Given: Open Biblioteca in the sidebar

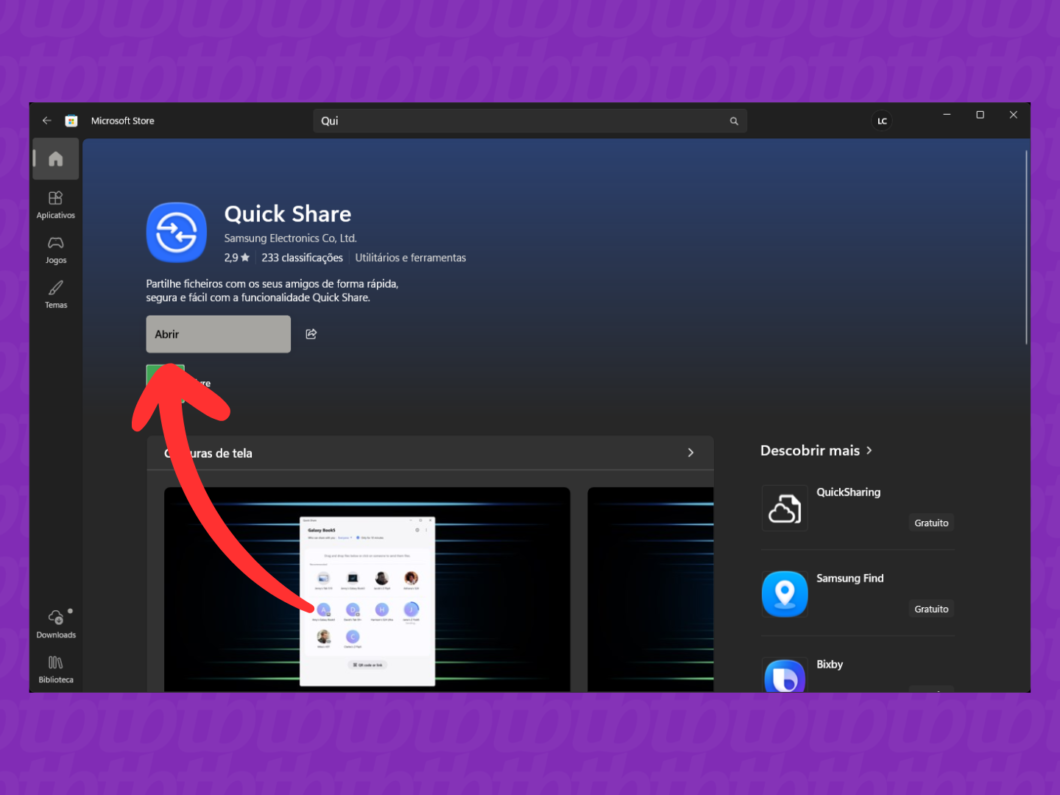Looking at the screenshot, I should (55, 669).
